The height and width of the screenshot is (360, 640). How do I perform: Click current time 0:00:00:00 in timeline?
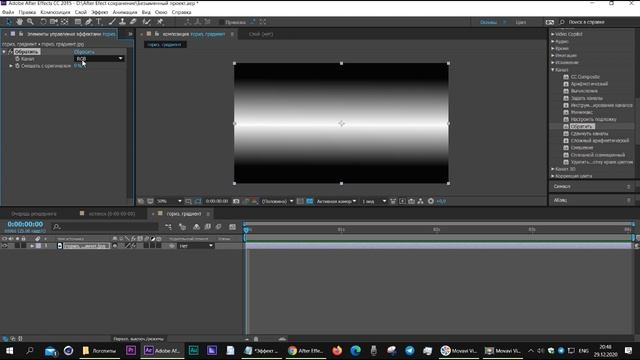(x=25, y=224)
